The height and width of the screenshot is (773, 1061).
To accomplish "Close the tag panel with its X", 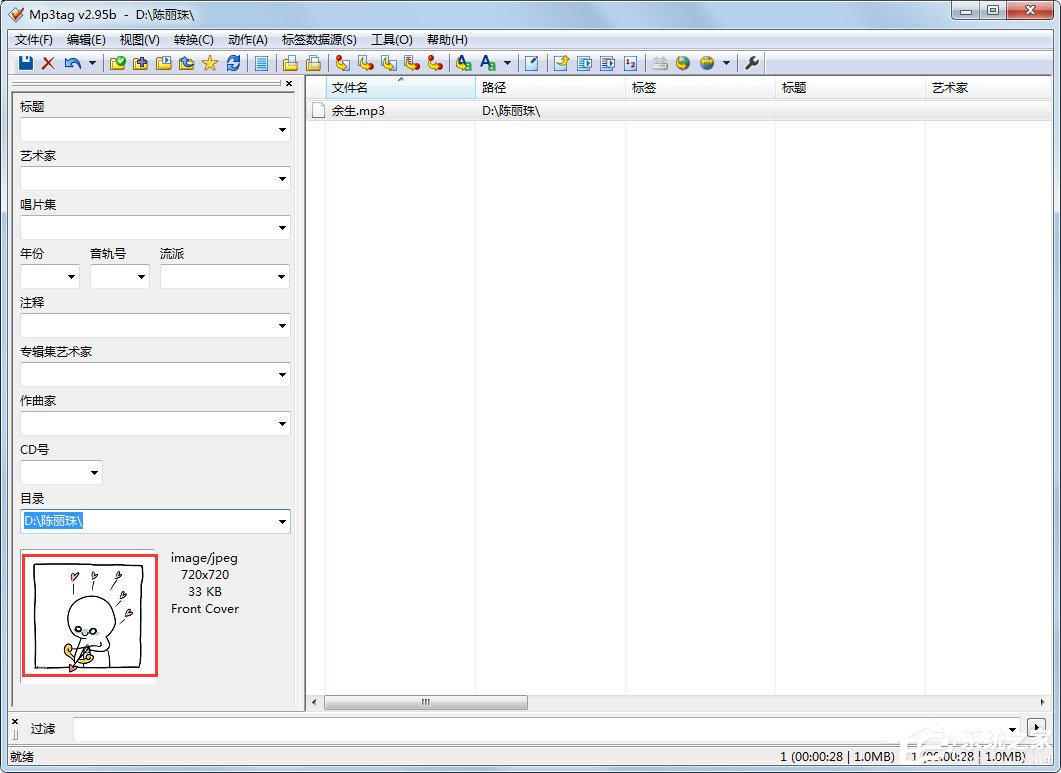I will (289, 84).
